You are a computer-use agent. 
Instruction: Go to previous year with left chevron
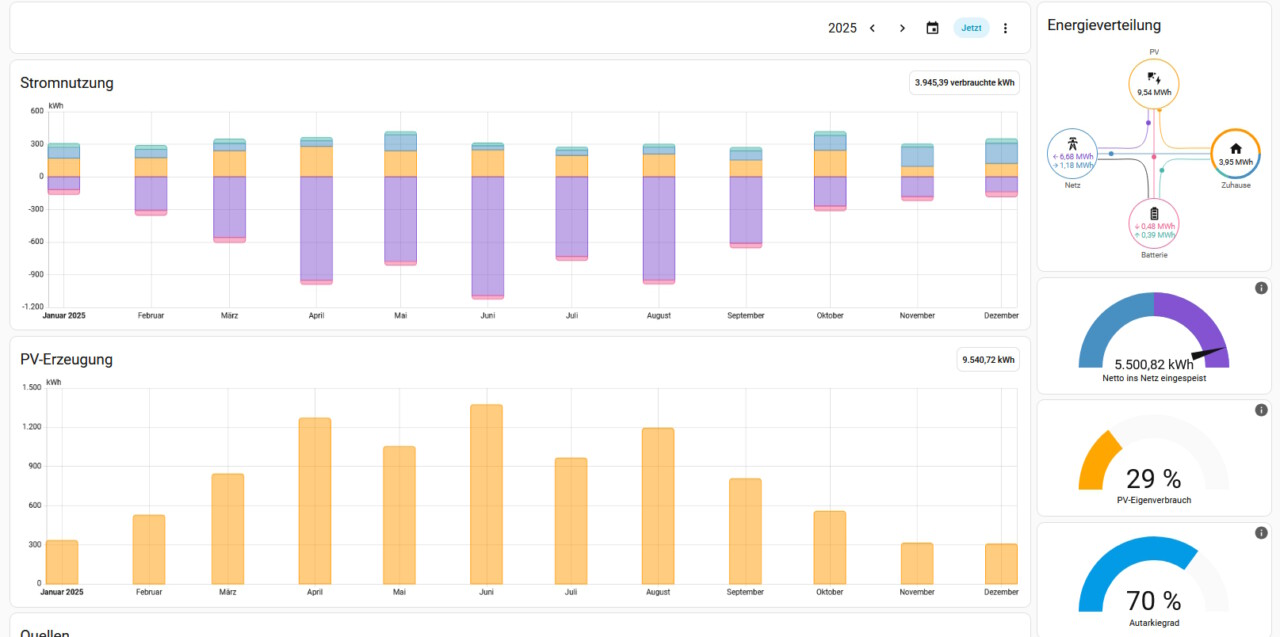click(x=872, y=28)
